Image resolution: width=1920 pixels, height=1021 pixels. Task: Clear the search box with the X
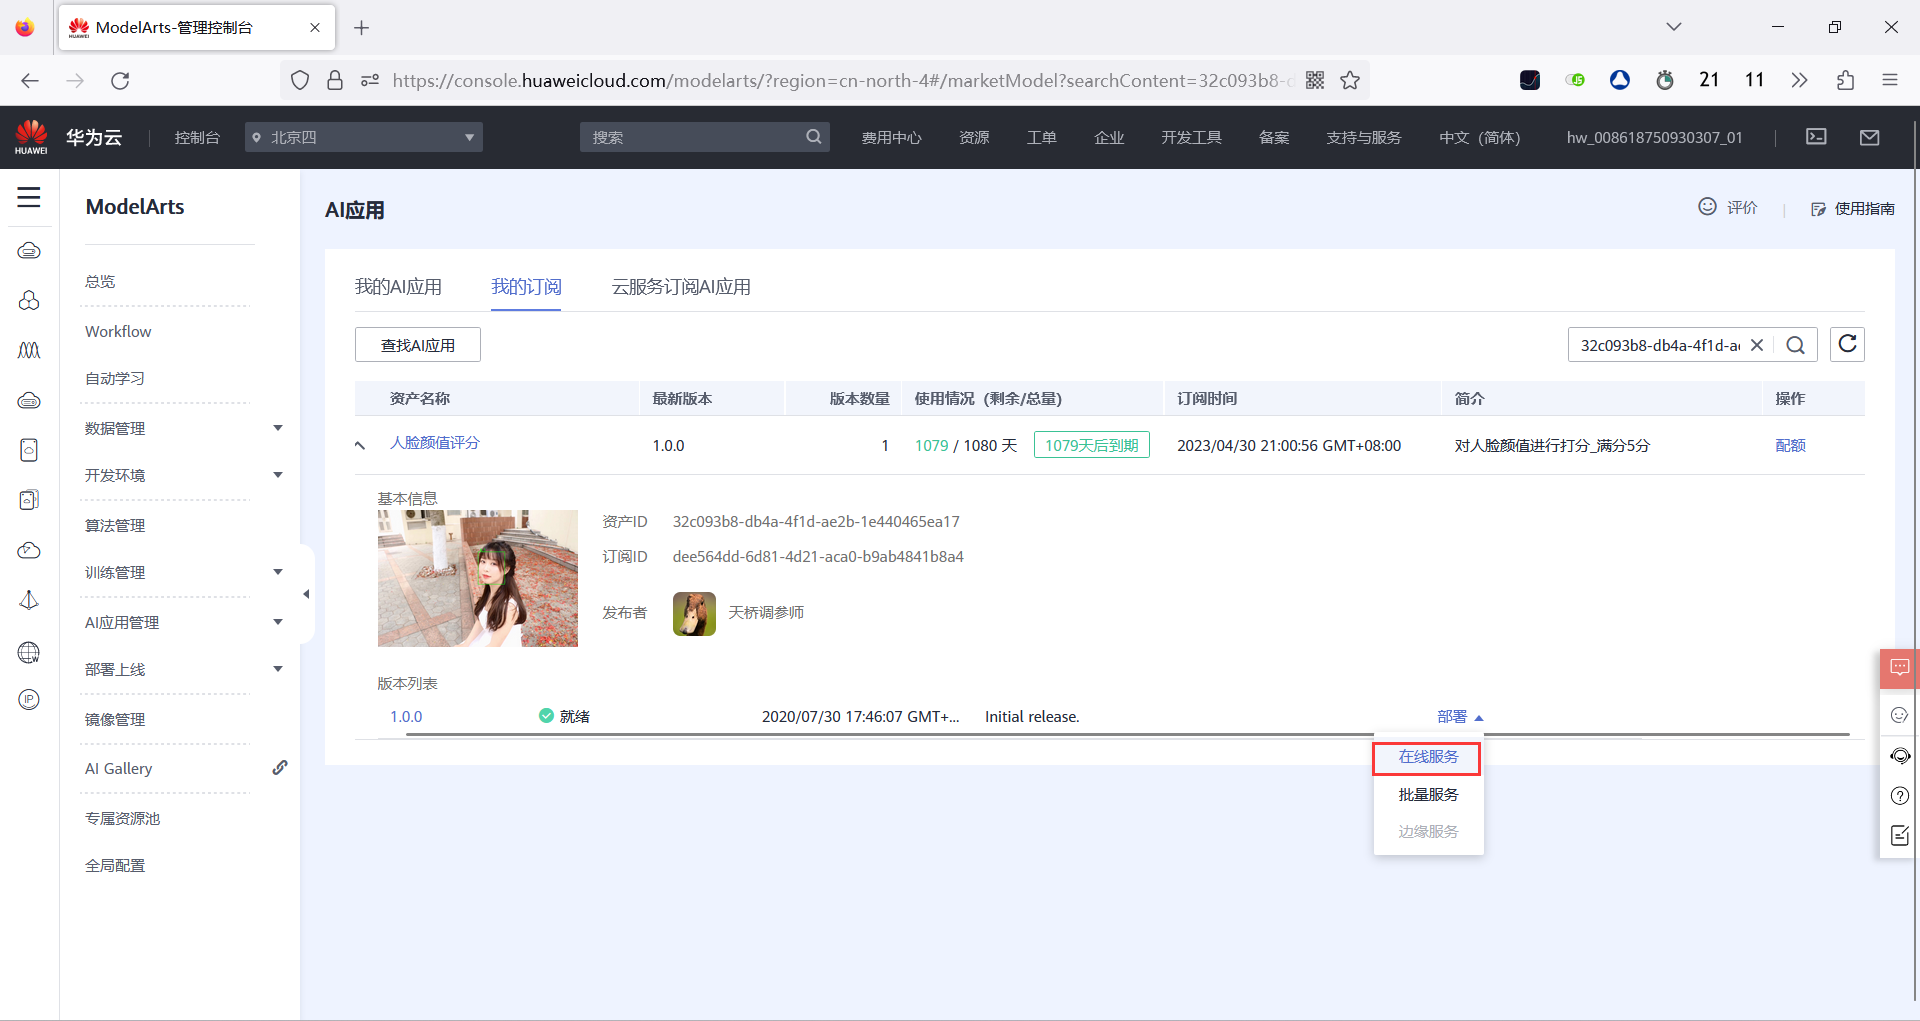coord(1759,344)
